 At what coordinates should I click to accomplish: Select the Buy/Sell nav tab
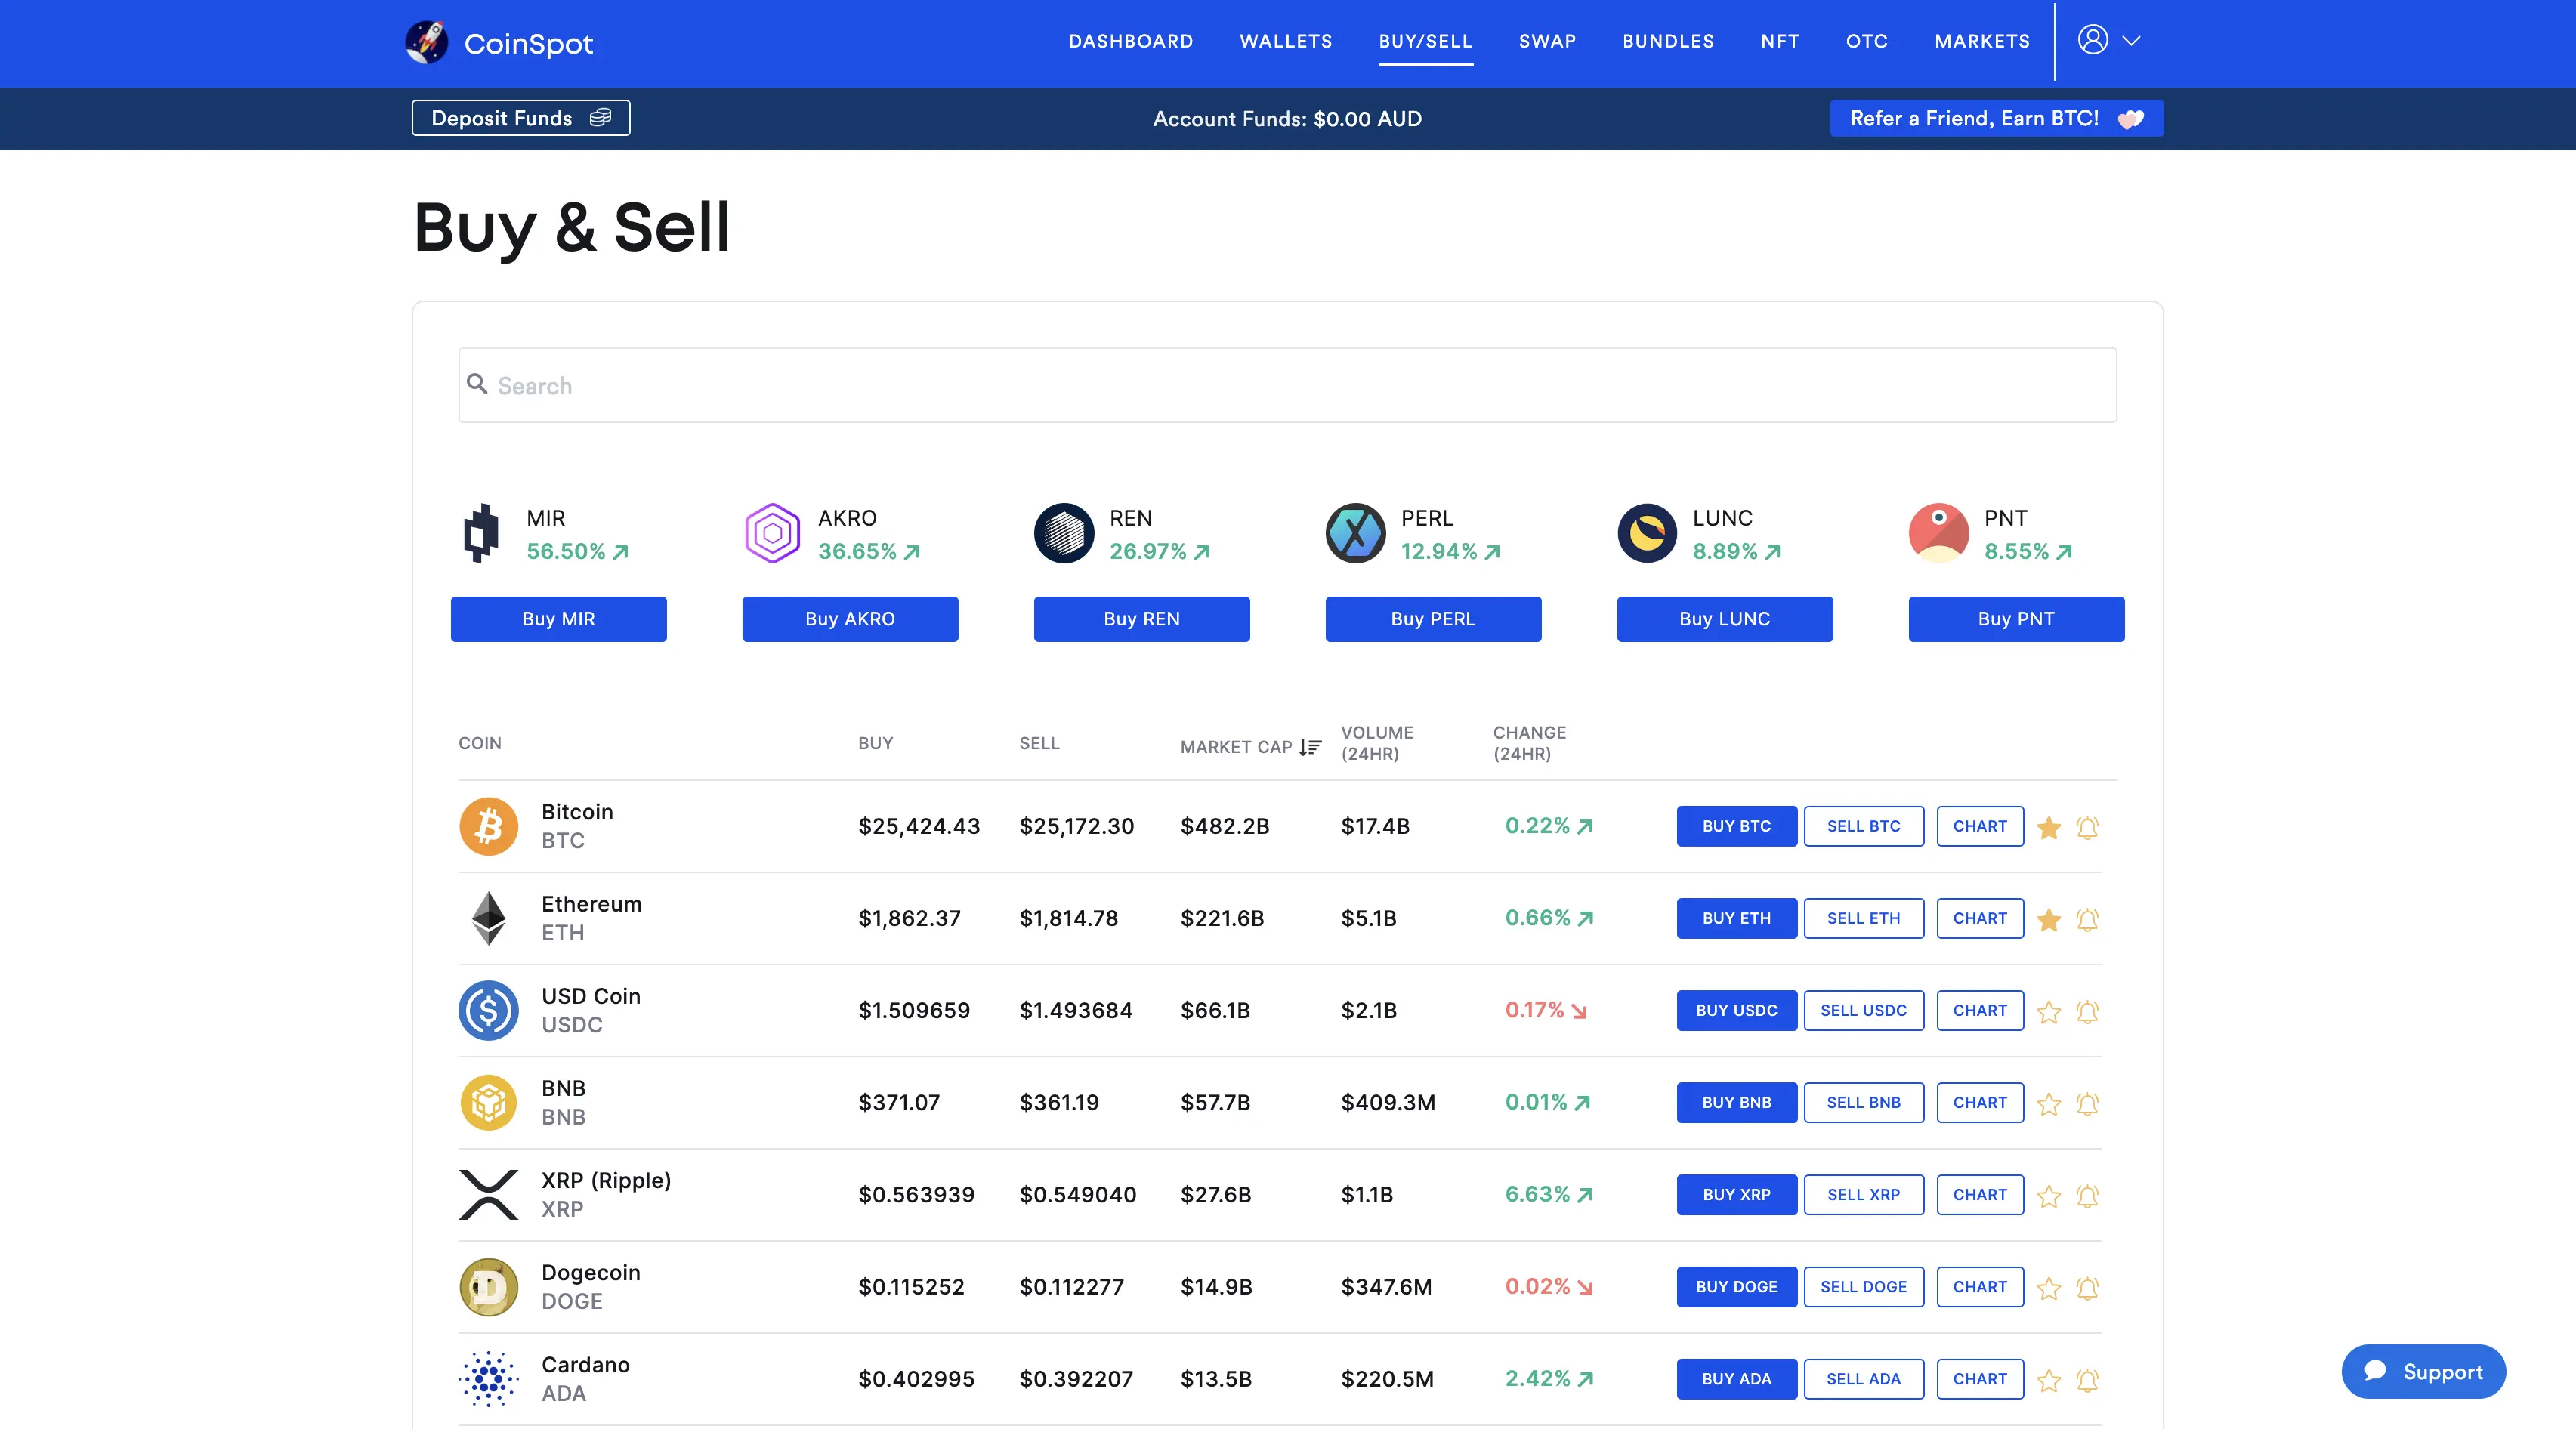click(x=1425, y=41)
